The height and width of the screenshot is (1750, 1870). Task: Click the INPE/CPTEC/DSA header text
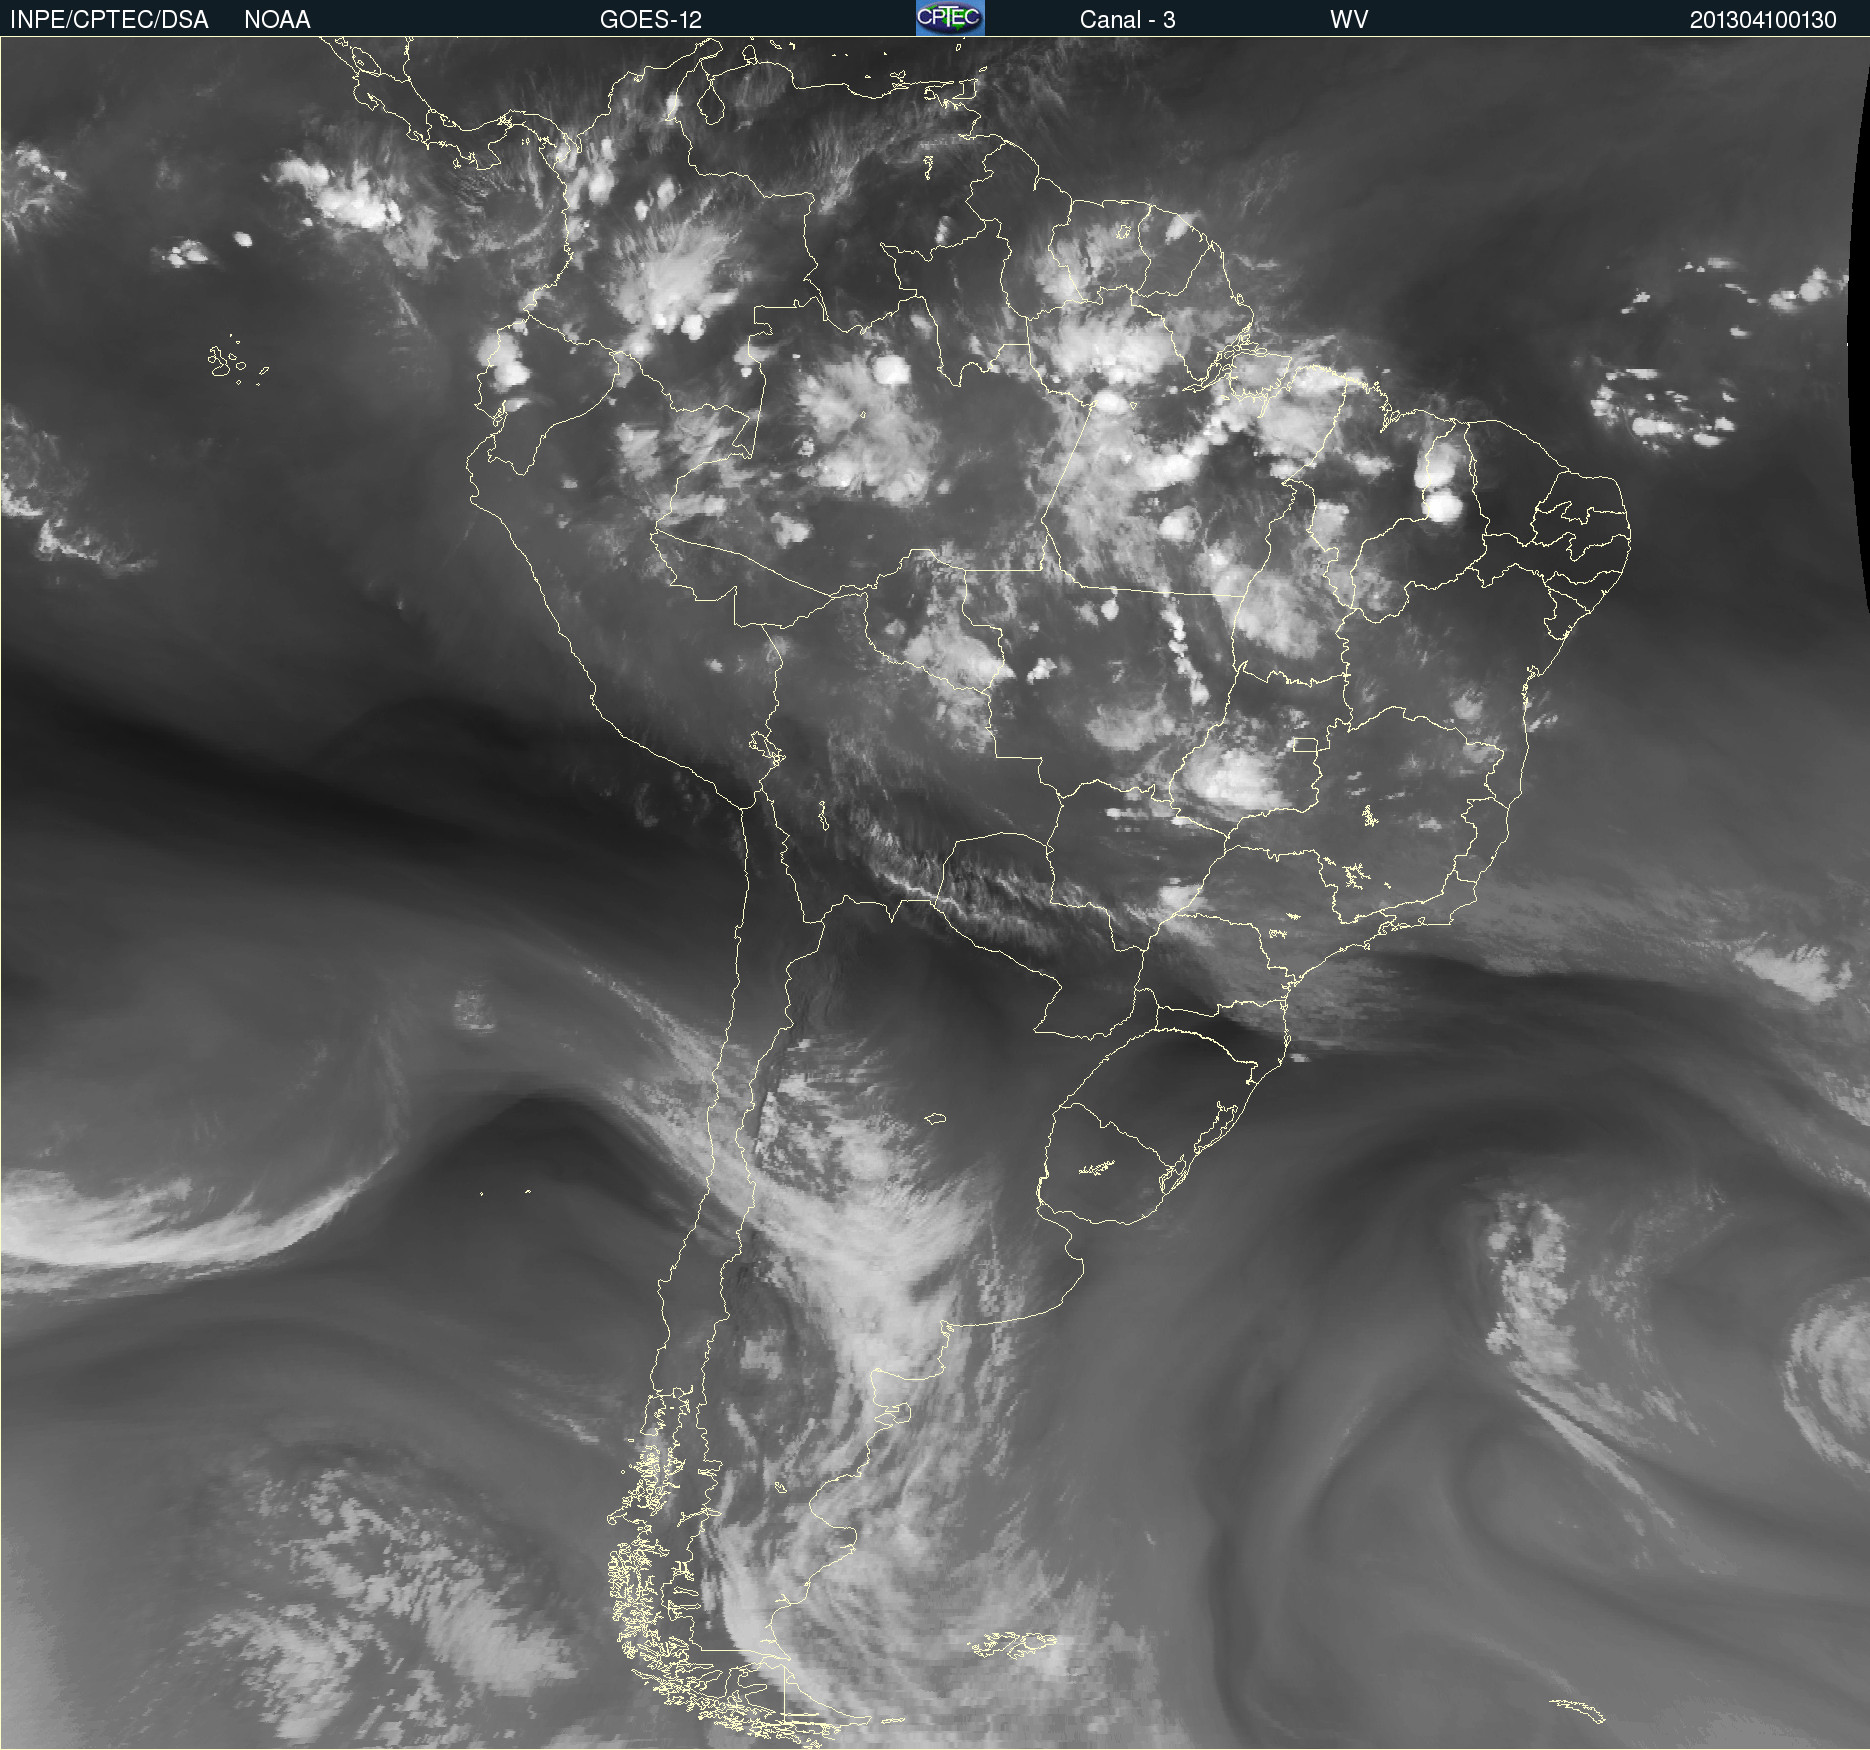pyautogui.click(x=109, y=20)
